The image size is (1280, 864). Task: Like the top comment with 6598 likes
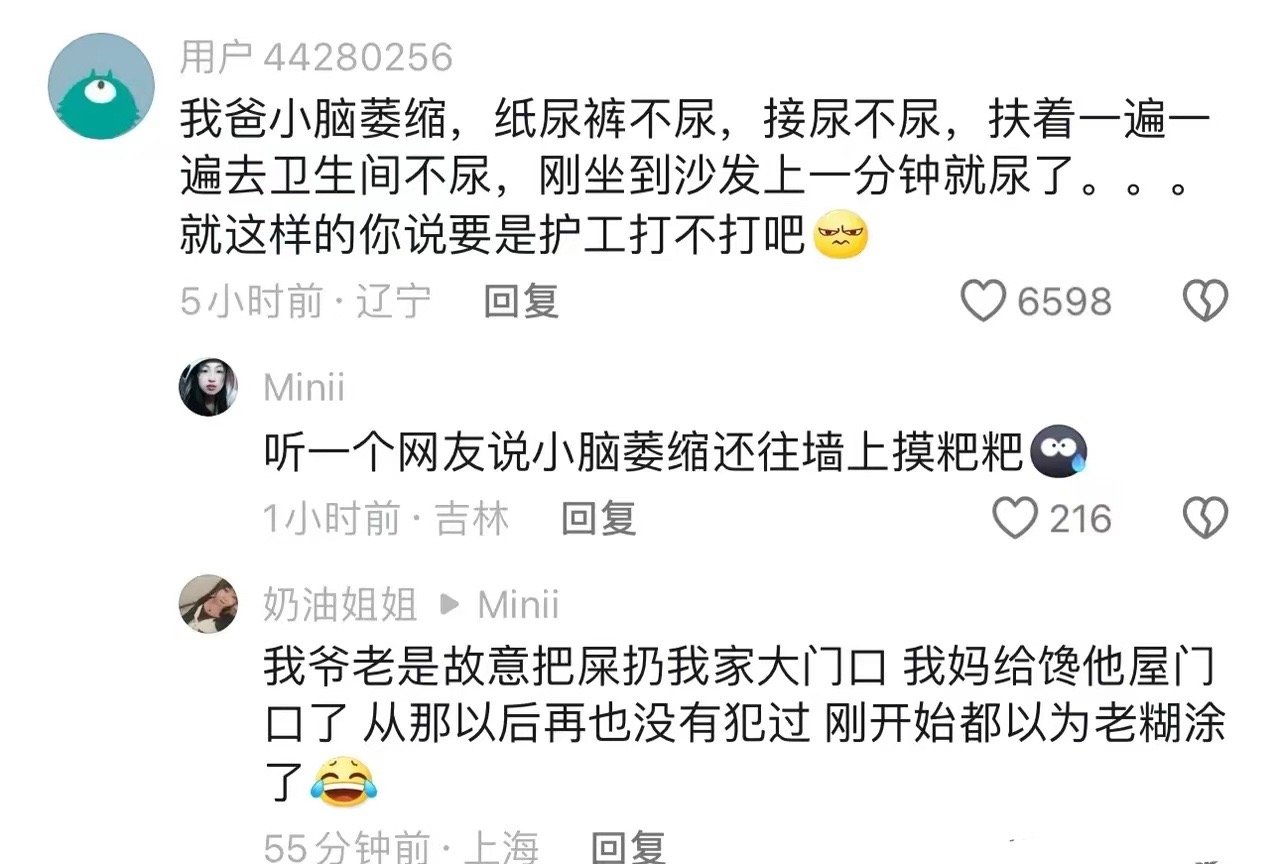coord(982,301)
